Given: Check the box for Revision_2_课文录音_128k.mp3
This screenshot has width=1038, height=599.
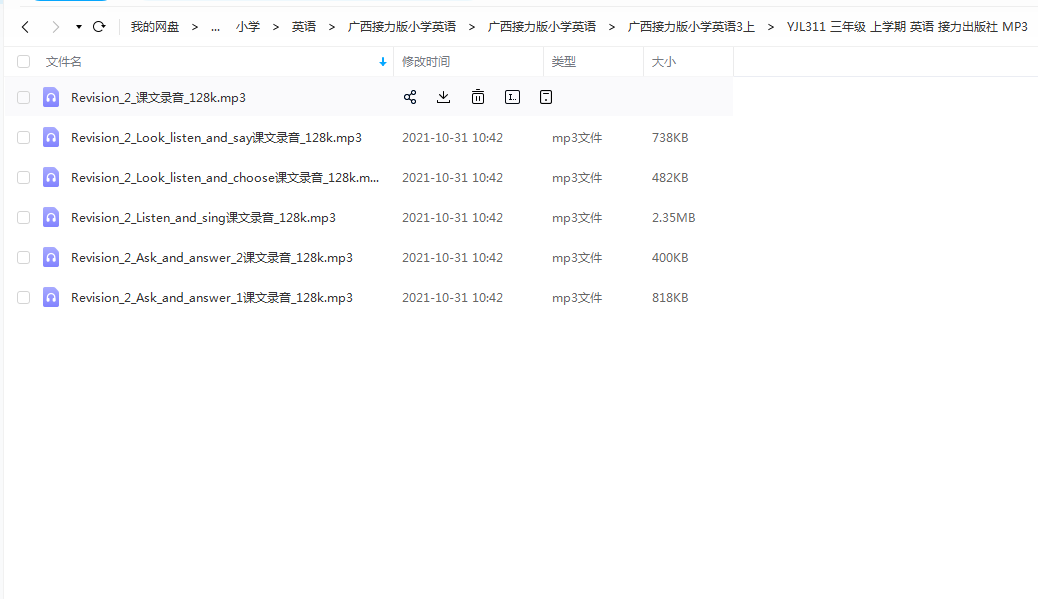Looking at the screenshot, I should (24, 97).
